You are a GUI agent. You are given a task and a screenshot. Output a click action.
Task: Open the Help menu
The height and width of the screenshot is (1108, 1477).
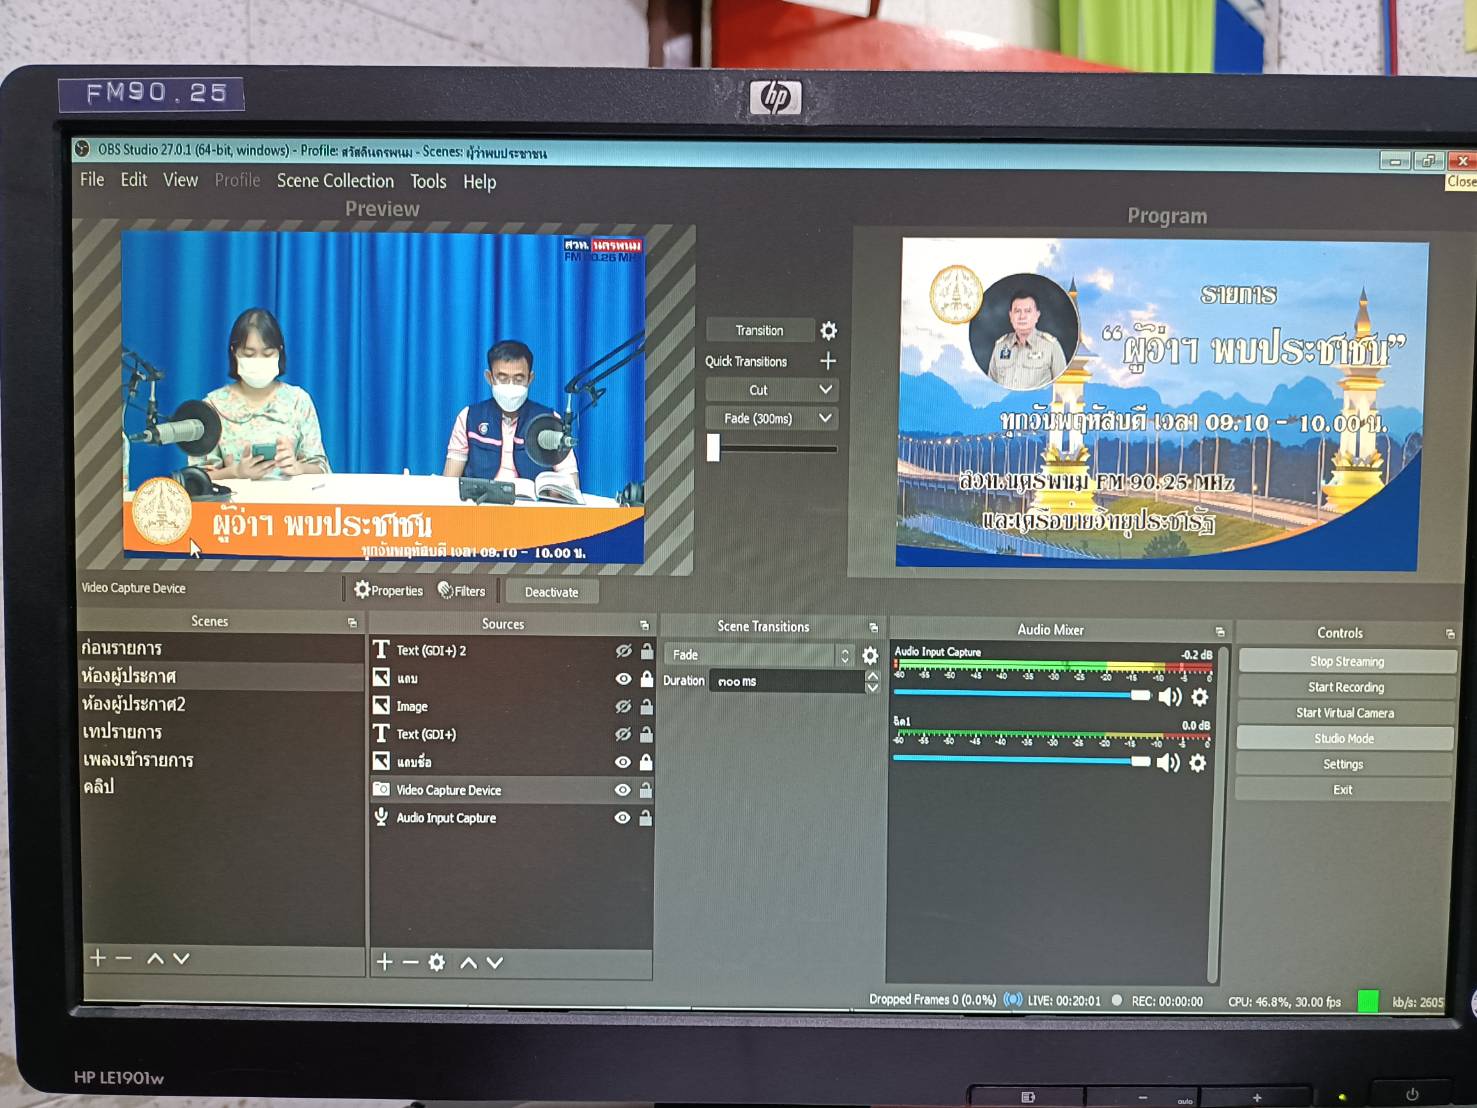(479, 182)
